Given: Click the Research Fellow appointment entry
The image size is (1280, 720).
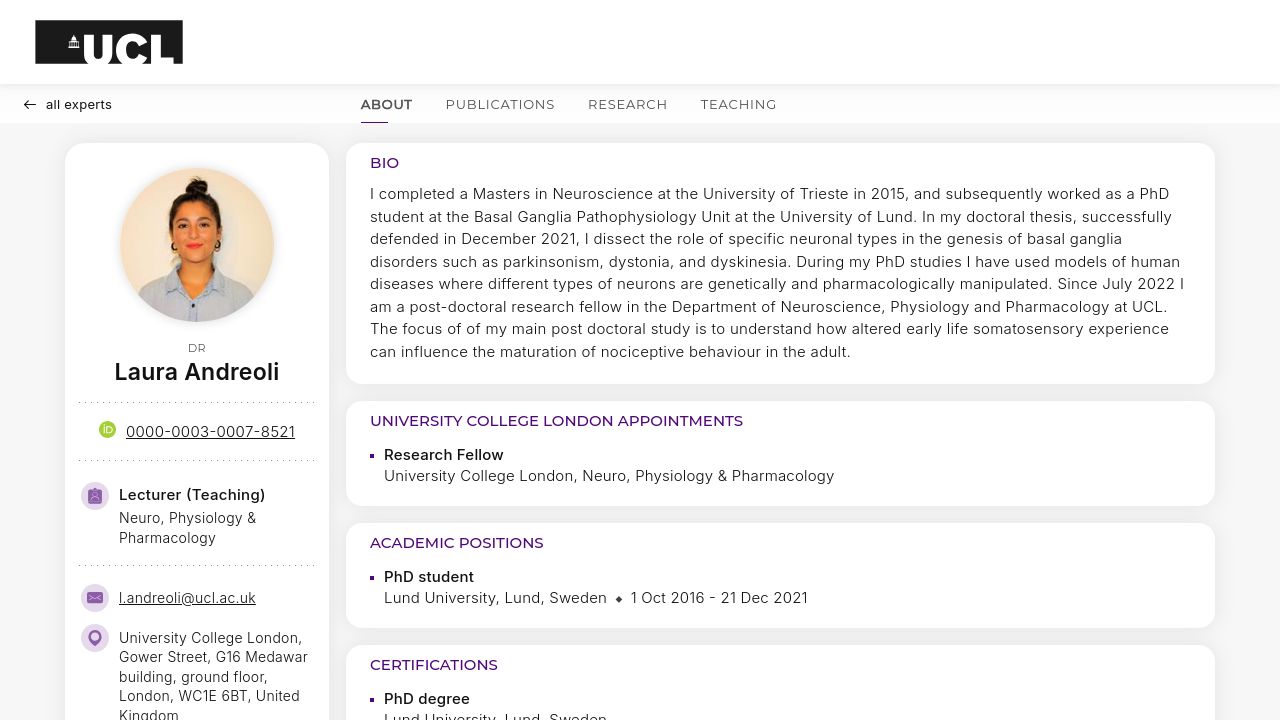Looking at the screenshot, I should coord(444,455).
